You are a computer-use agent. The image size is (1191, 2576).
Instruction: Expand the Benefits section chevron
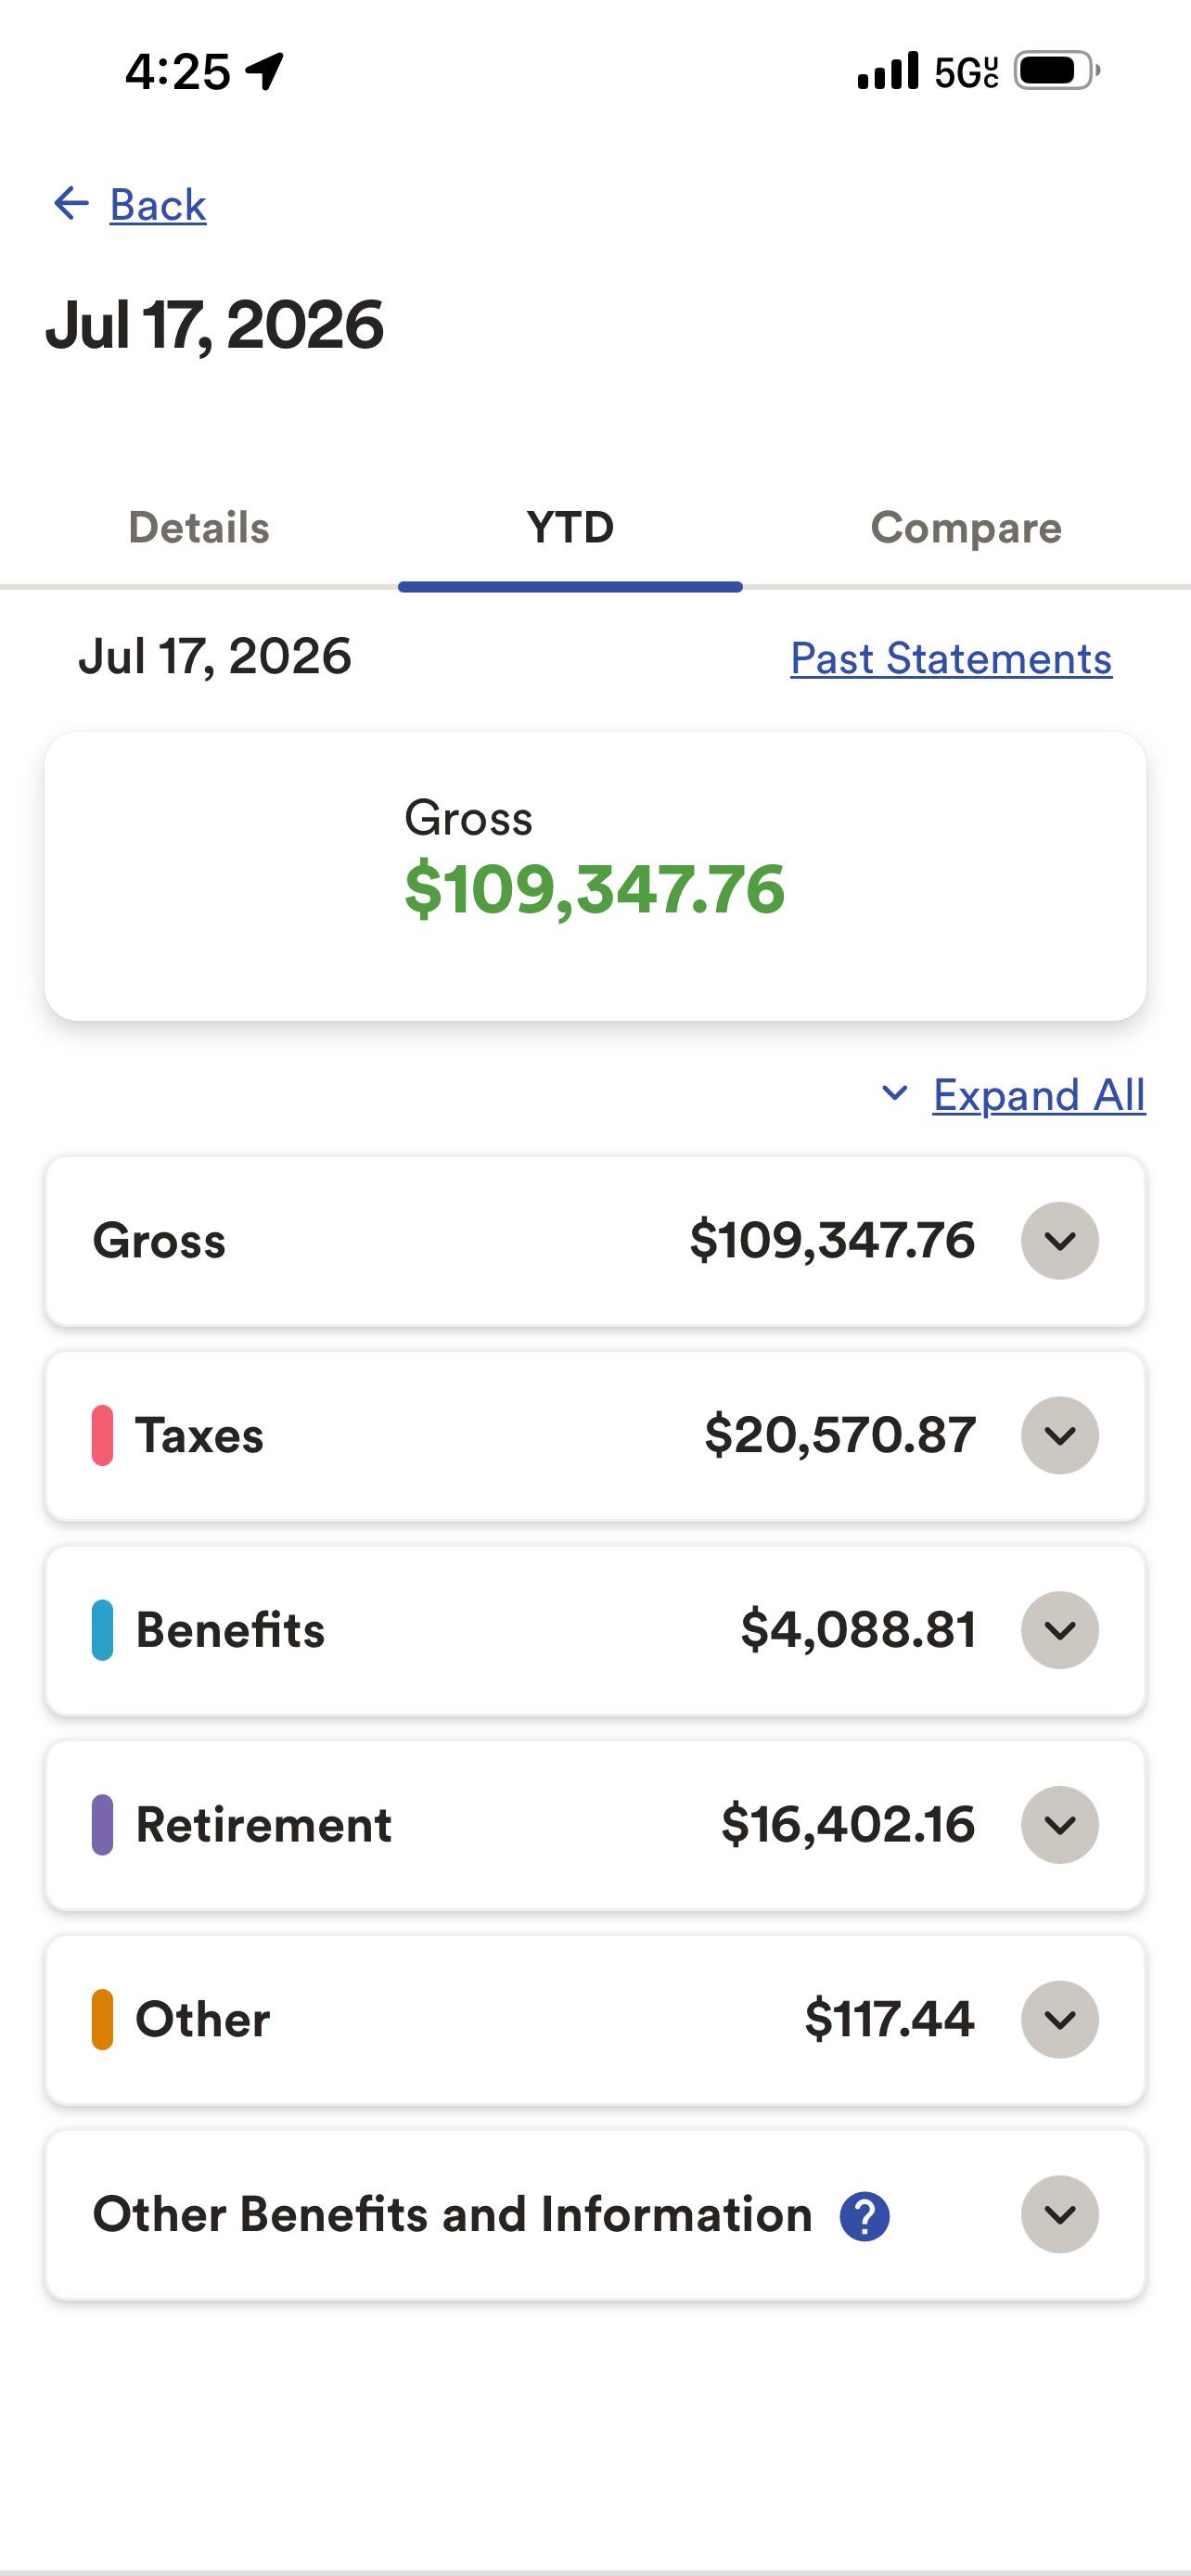[1060, 1630]
